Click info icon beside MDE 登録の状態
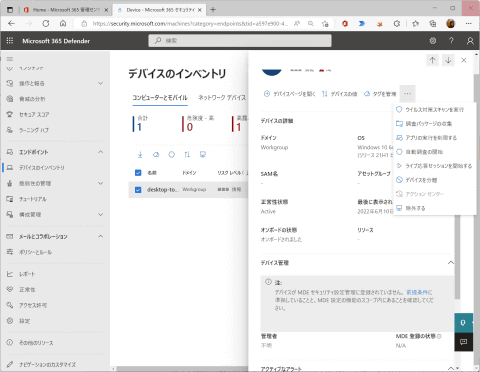The height and width of the screenshot is (372, 480). click(439, 336)
